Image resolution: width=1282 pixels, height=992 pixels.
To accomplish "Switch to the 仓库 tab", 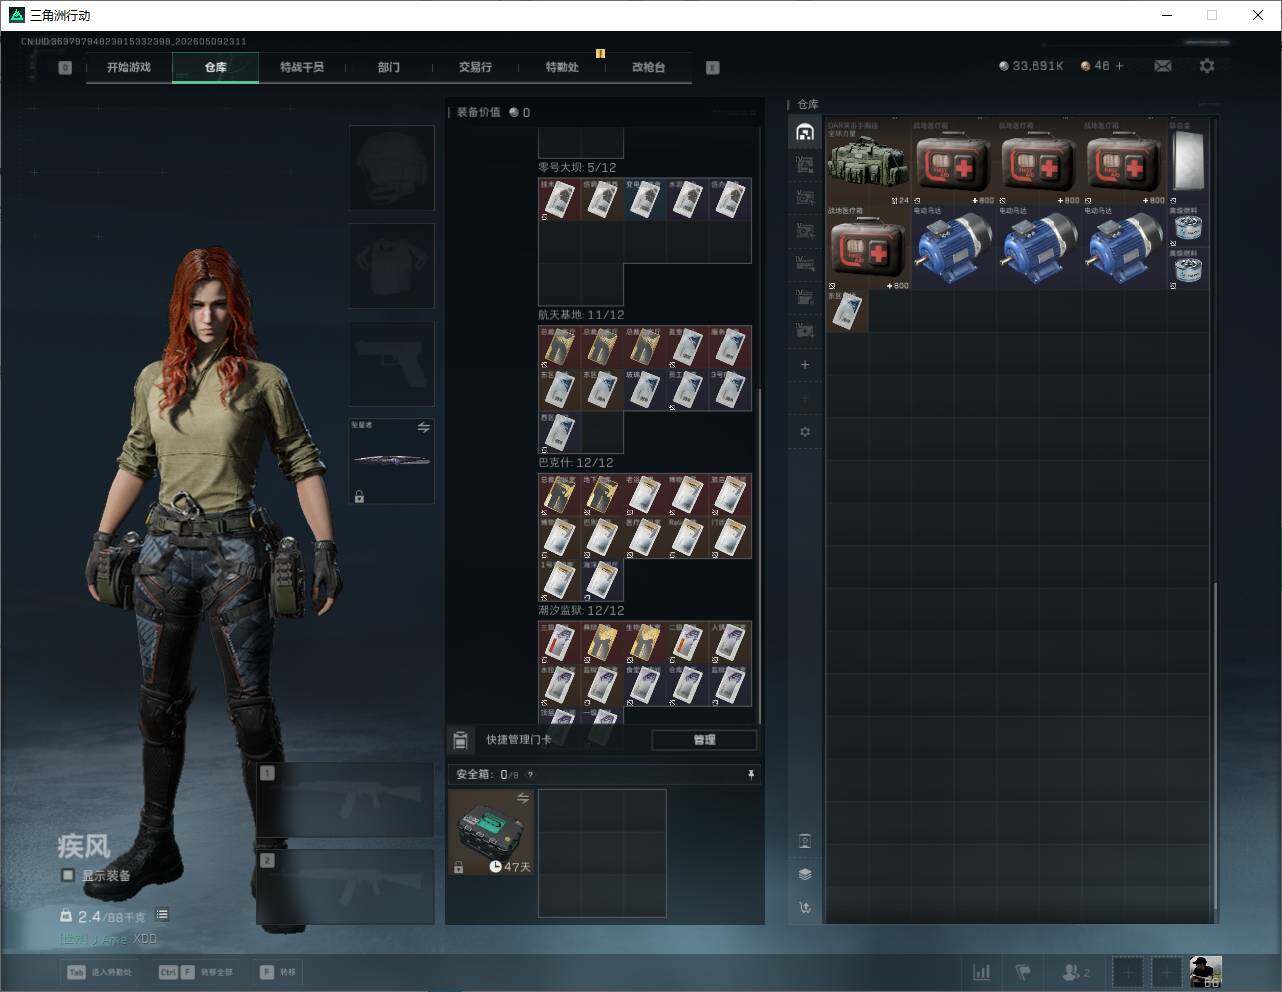I will pos(216,67).
